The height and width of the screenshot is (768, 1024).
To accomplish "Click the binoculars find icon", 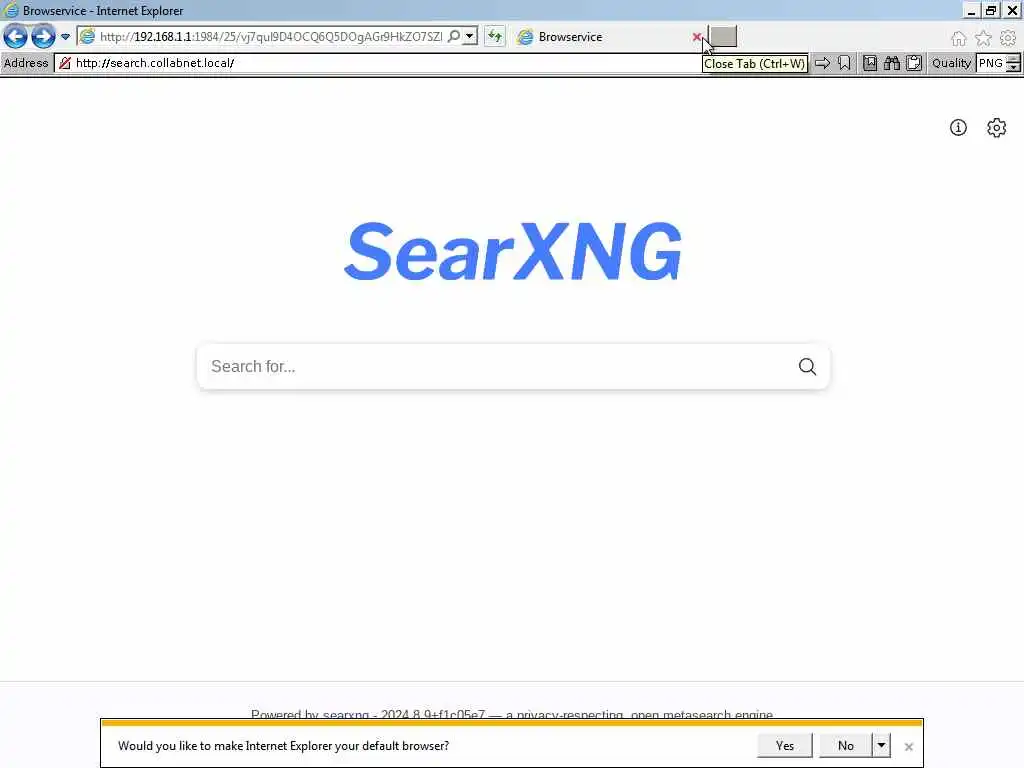I will (x=892, y=63).
